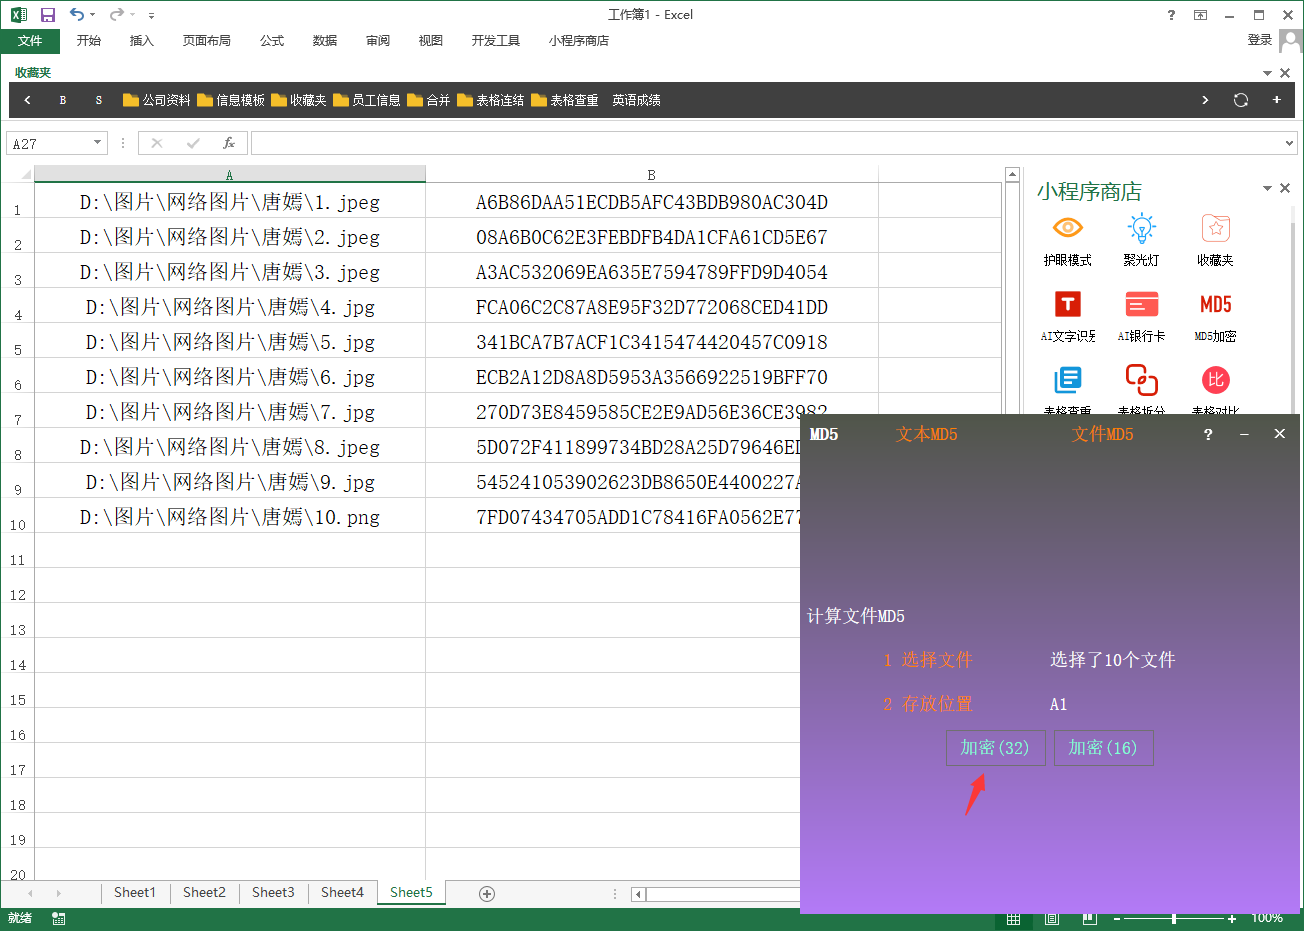Select cell with 唐嫣\10.png path
This screenshot has height=931, width=1304.
click(x=230, y=516)
